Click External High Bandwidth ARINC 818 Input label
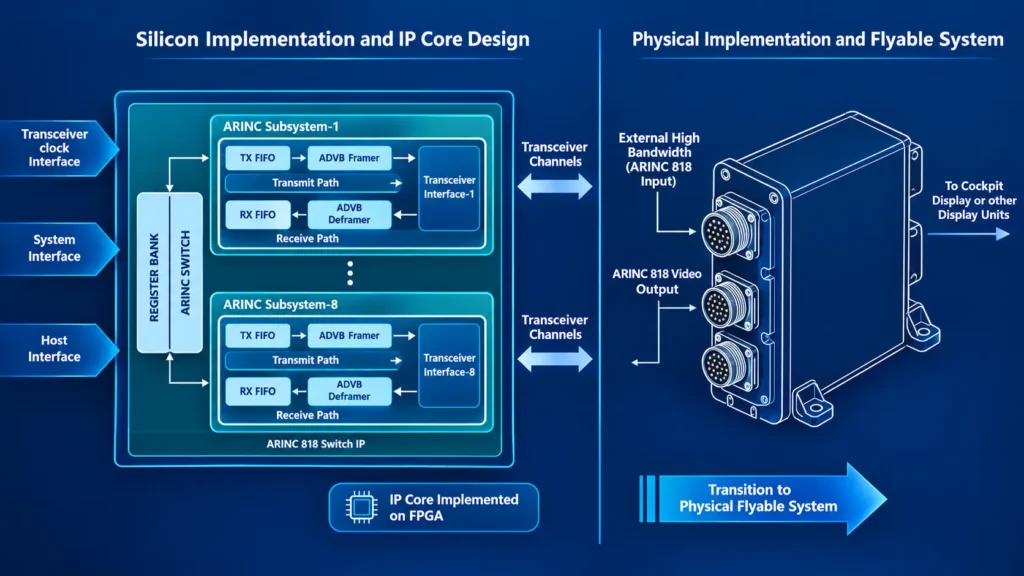Screen dimensions: 1024x576 point(658,159)
